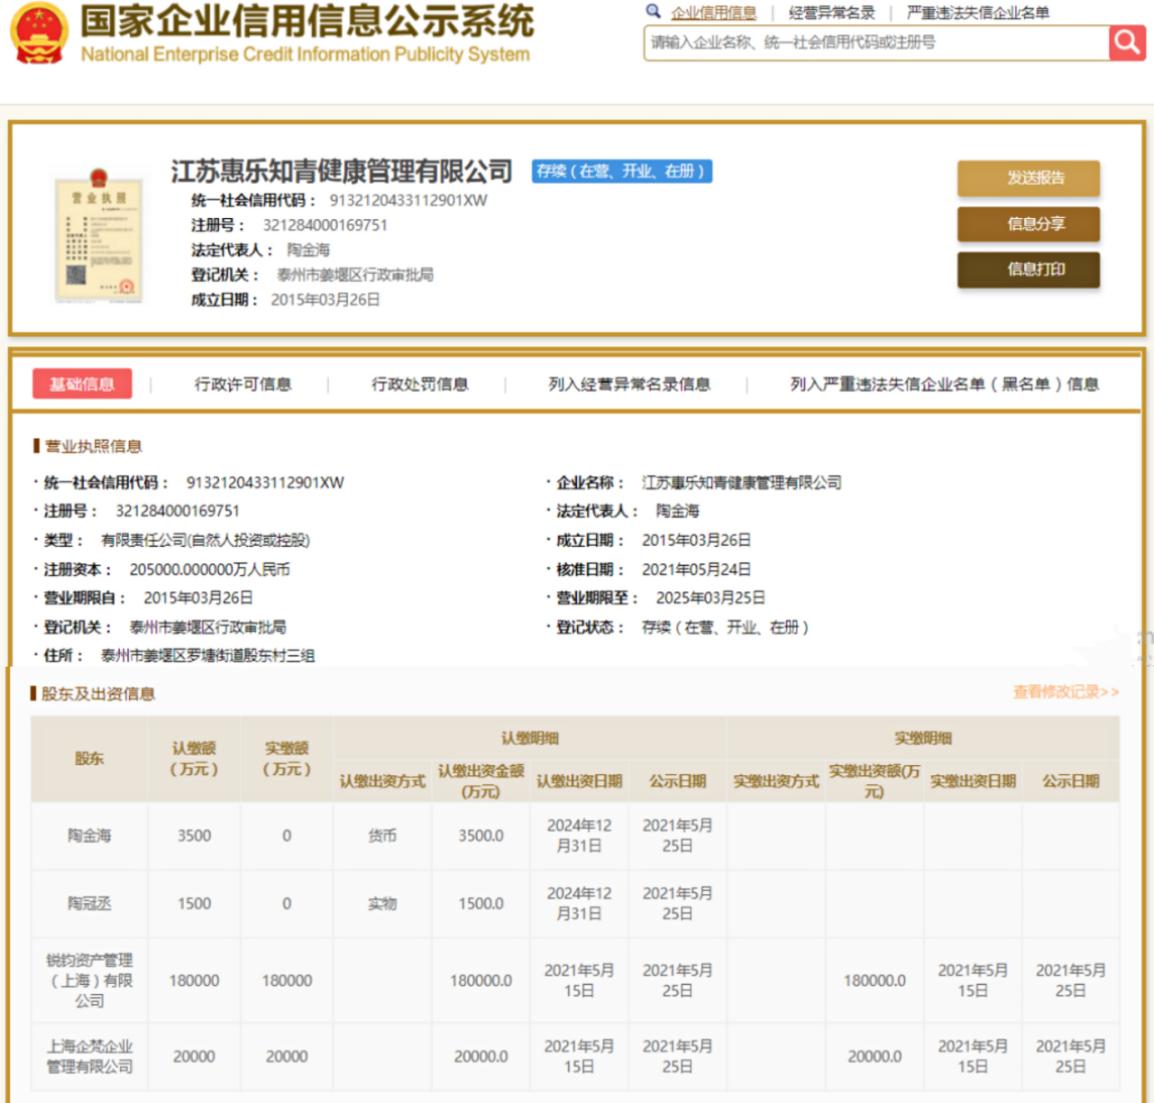
Task: Click the 发送报告 button
Action: (1028, 178)
